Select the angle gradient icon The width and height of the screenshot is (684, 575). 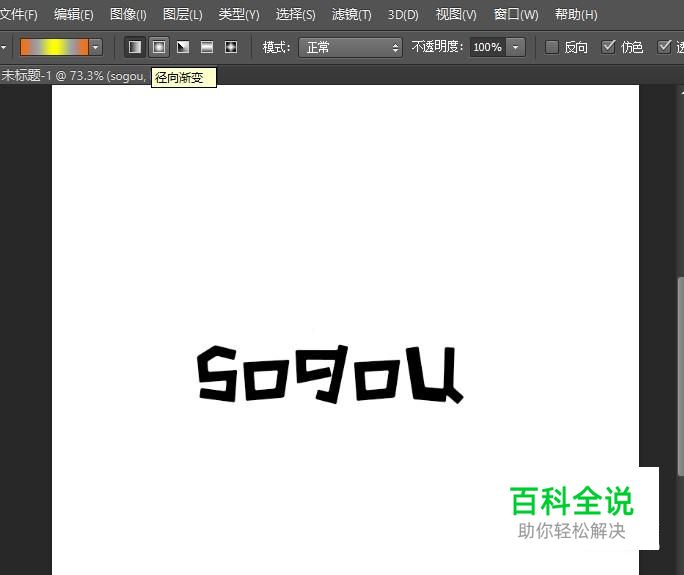[183, 47]
